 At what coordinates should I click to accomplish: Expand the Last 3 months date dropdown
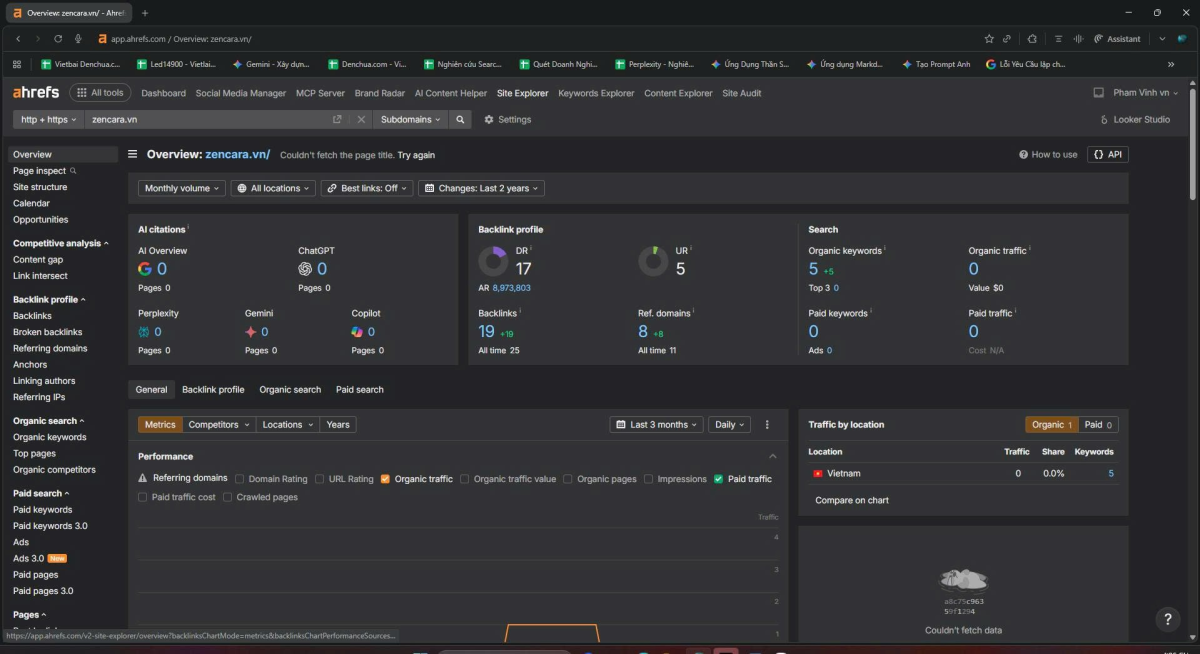tap(656, 425)
